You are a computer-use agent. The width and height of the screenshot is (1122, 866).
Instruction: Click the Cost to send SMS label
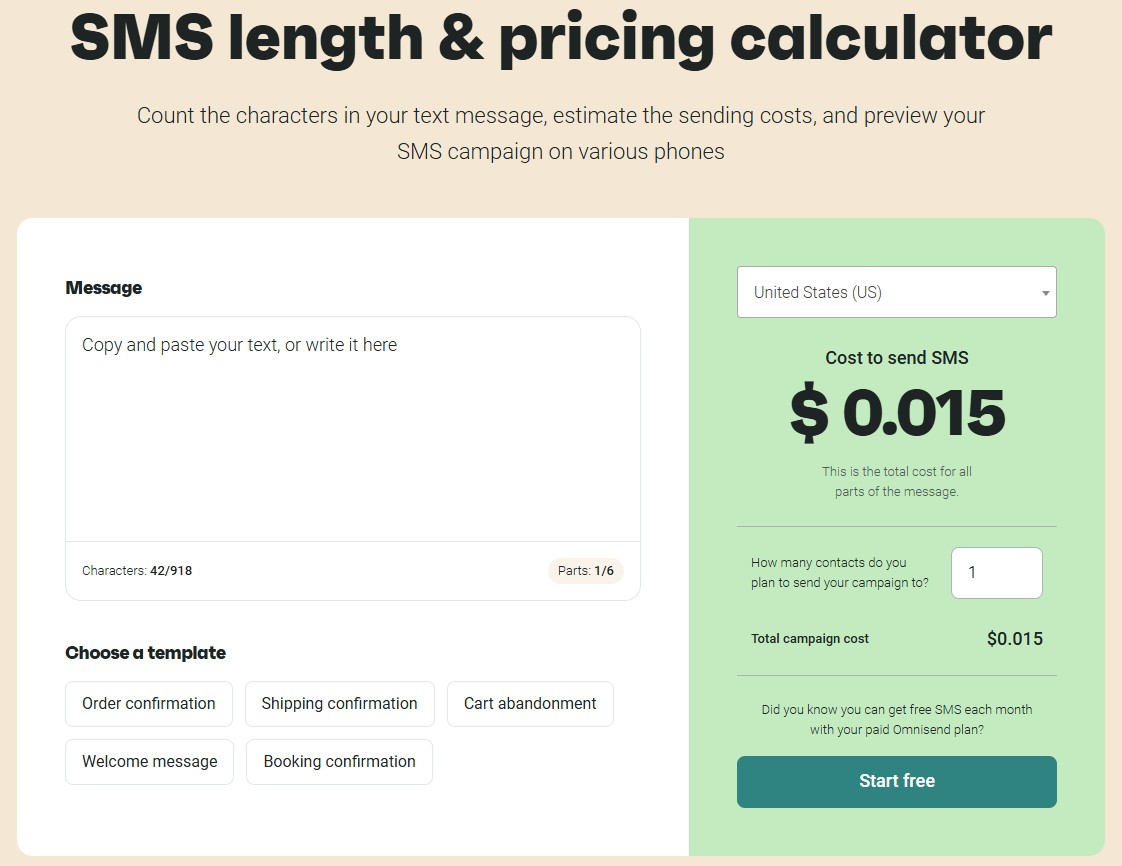897,358
